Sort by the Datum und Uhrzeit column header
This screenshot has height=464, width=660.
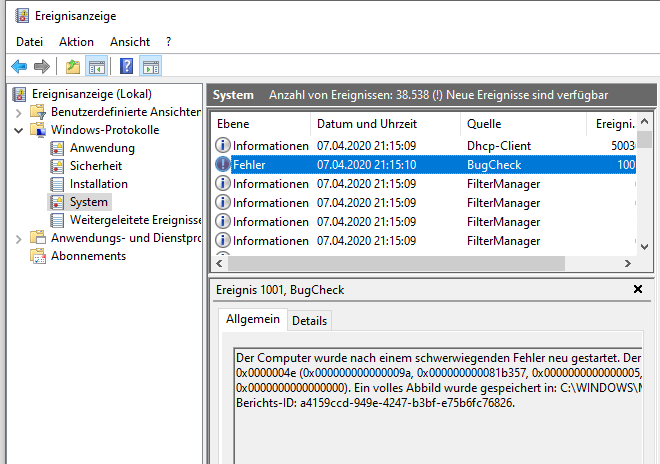385,124
